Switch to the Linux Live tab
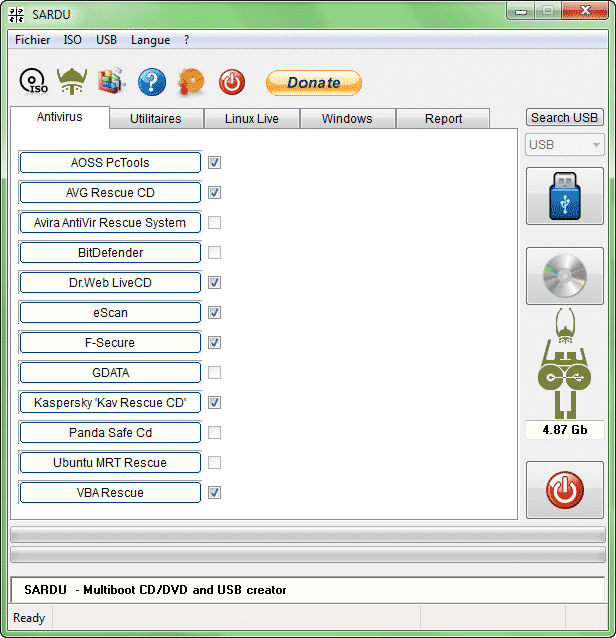Viewport: 616px width, 638px height. [252, 119]
